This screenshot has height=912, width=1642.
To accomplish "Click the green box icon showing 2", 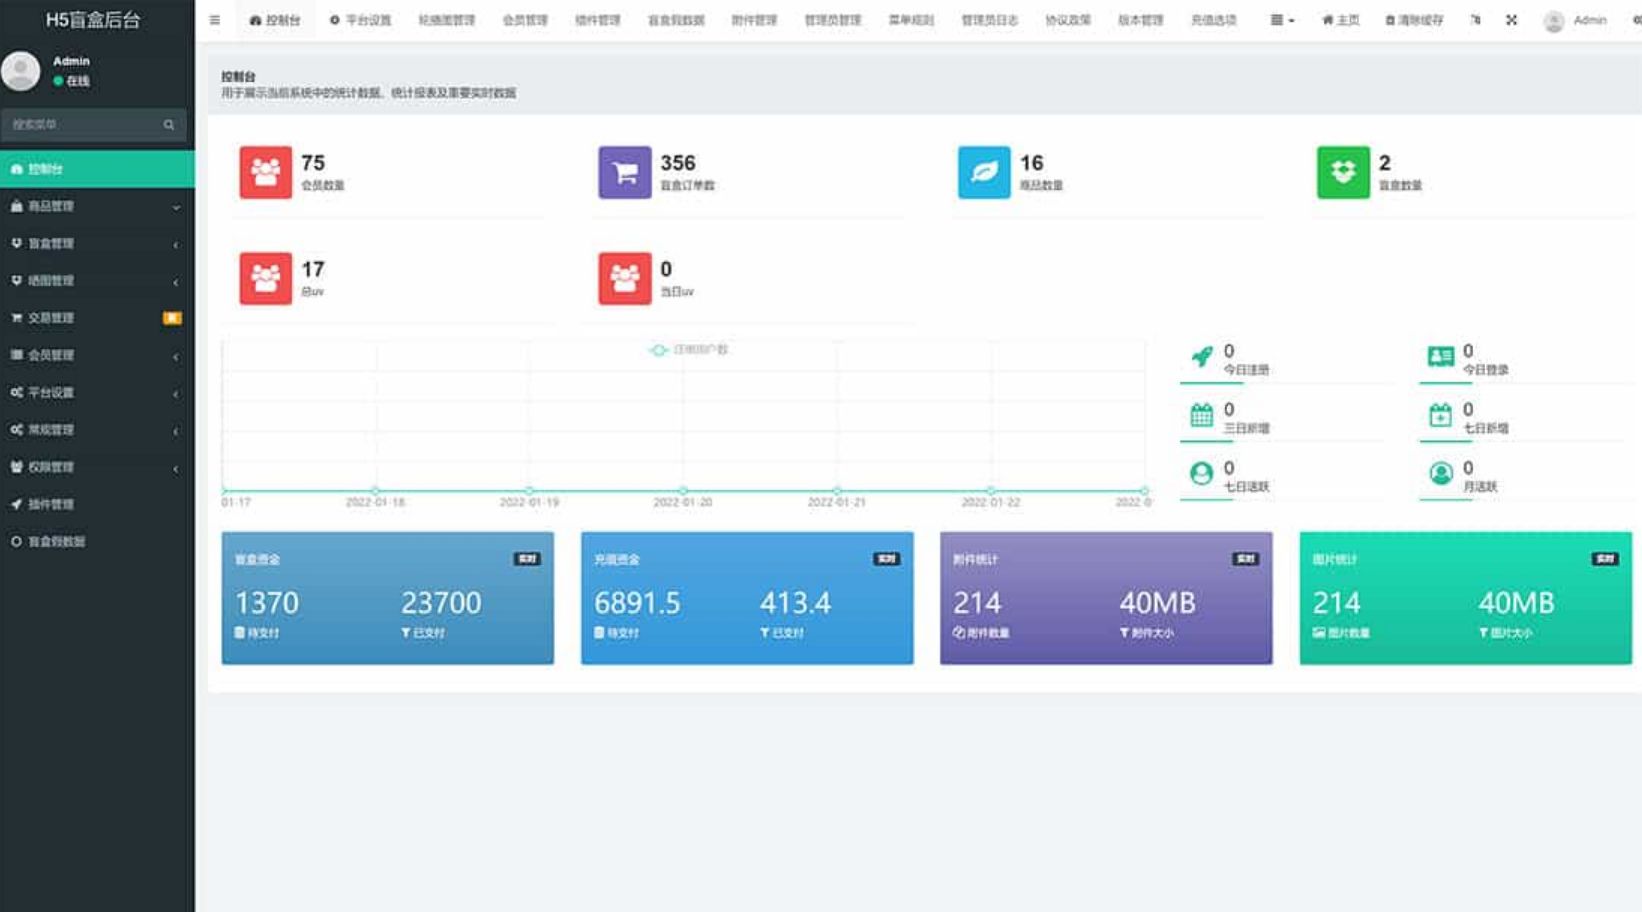I will tap(1342, 172).
